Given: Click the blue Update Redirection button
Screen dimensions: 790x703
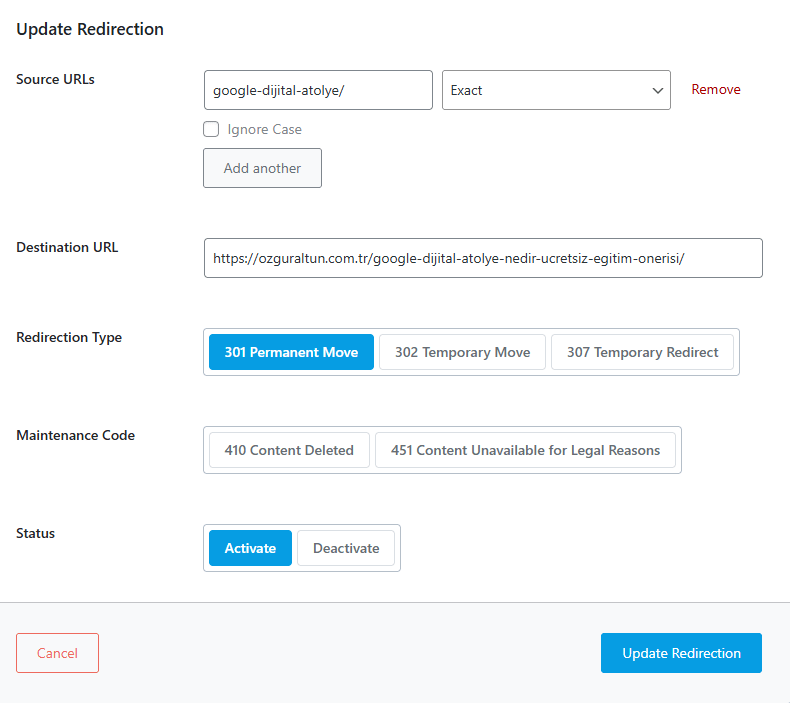Looking at the screenshot, I should coord(681,653).
